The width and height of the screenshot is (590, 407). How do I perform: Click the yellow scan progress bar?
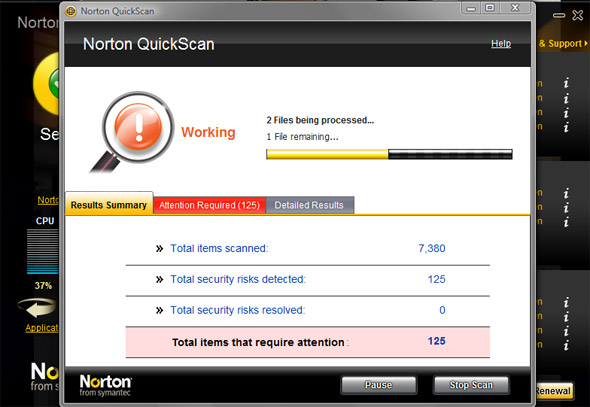[x=389, y=154]
